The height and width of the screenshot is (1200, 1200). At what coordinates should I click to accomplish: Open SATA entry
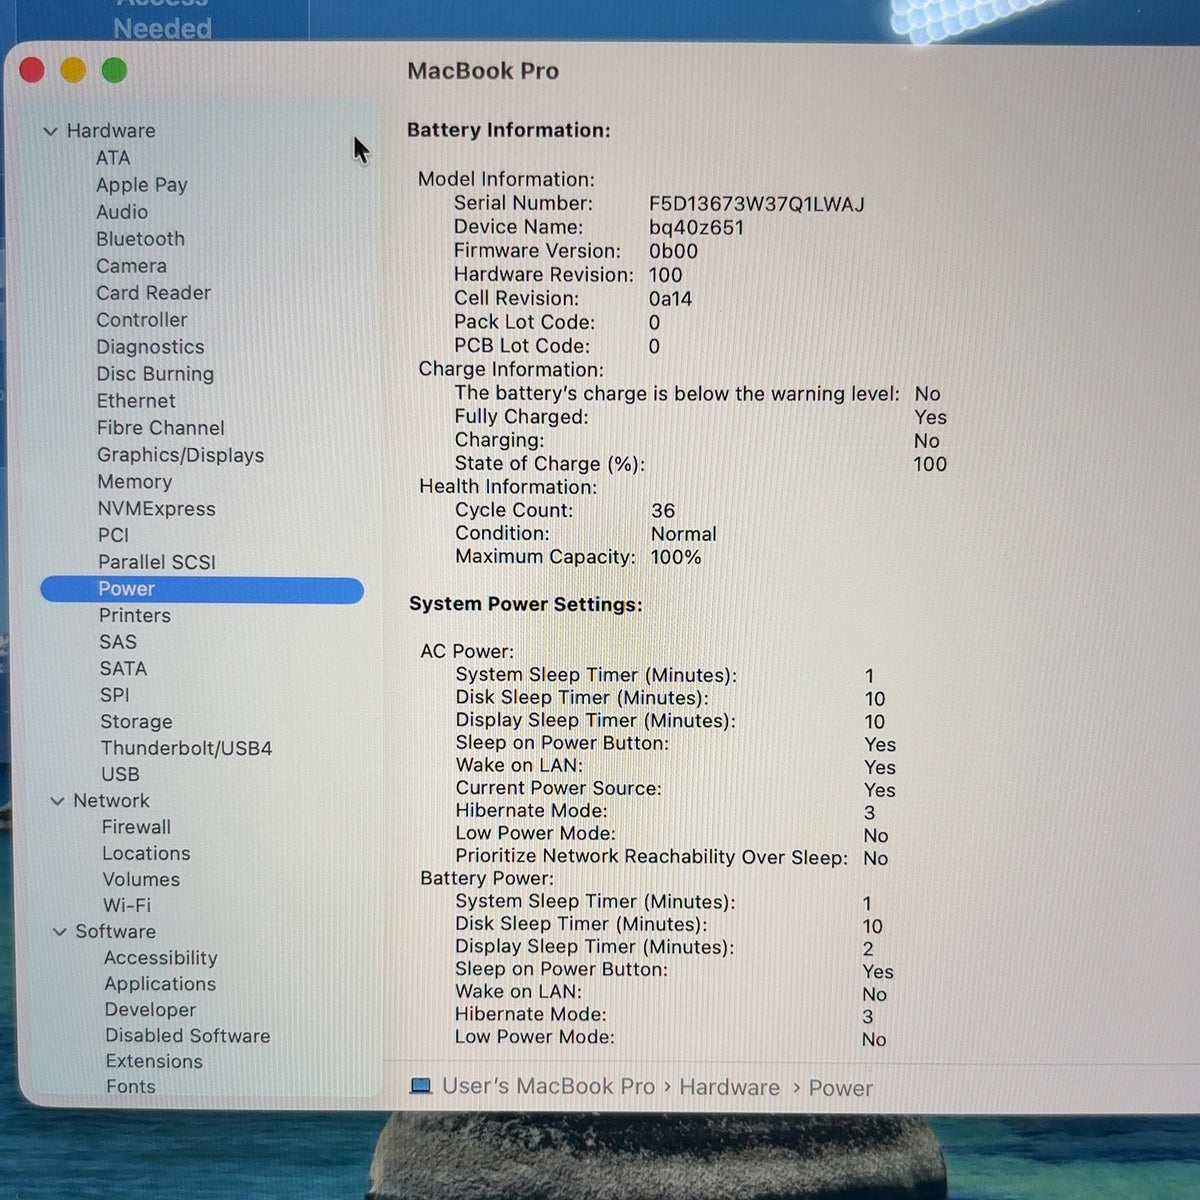[x=123, y=668]
